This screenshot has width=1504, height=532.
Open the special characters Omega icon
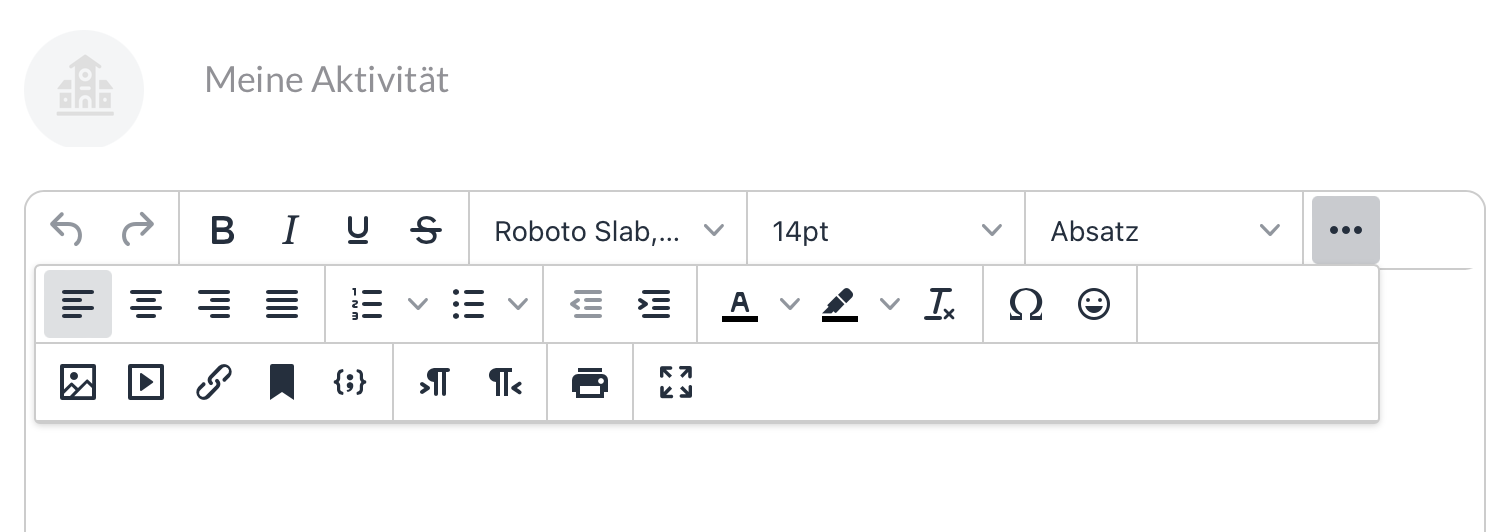click(1026, 304)
